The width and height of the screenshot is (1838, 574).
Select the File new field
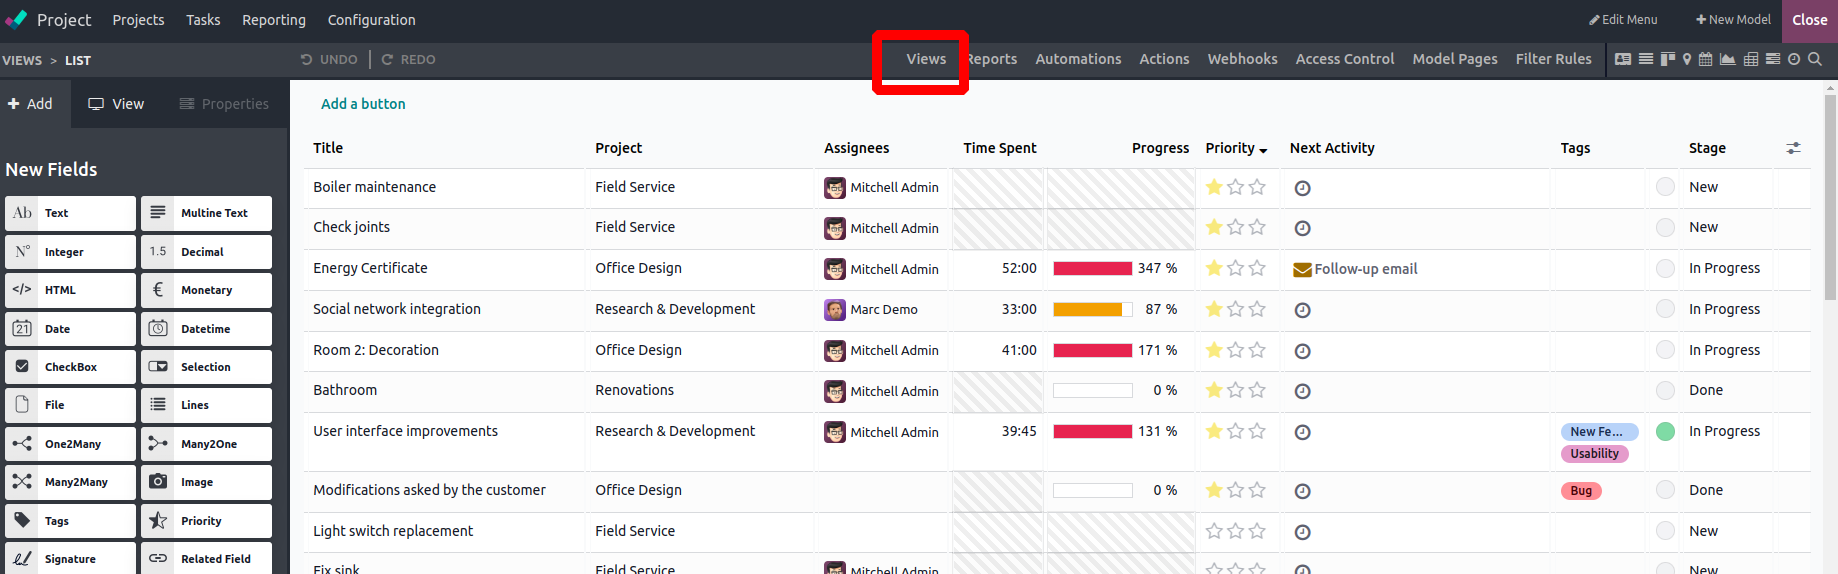tap(70, 405)
